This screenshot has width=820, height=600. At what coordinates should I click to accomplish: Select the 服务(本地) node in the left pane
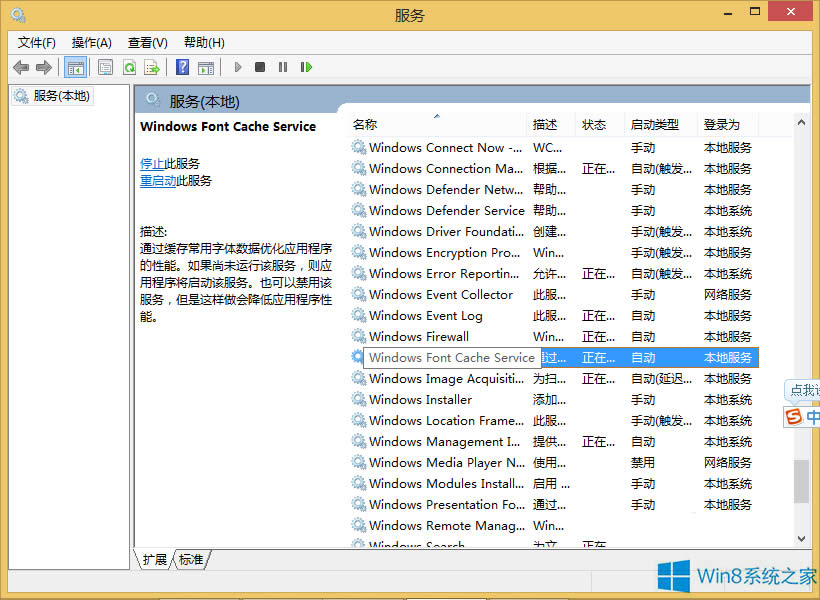pos(62,95)
